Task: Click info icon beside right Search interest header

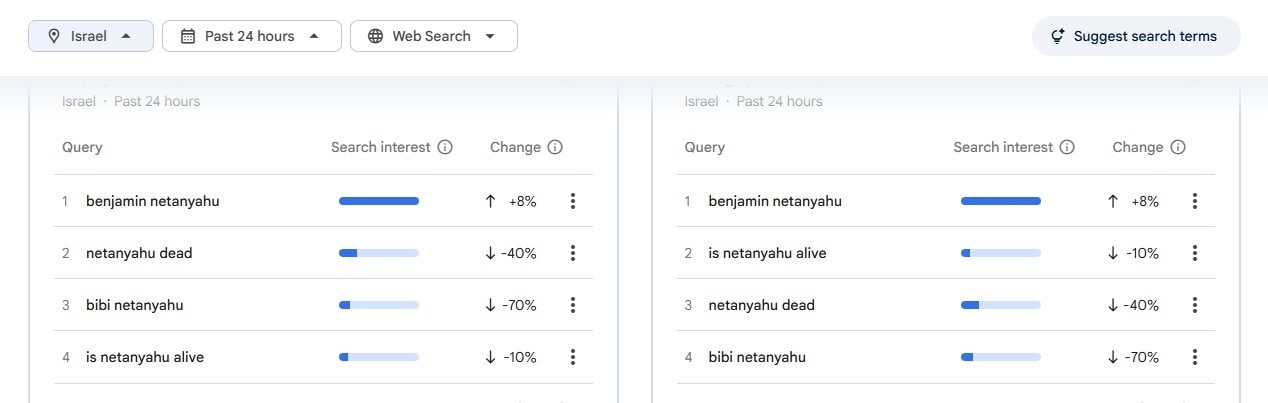Action: tap(1067, 147)
